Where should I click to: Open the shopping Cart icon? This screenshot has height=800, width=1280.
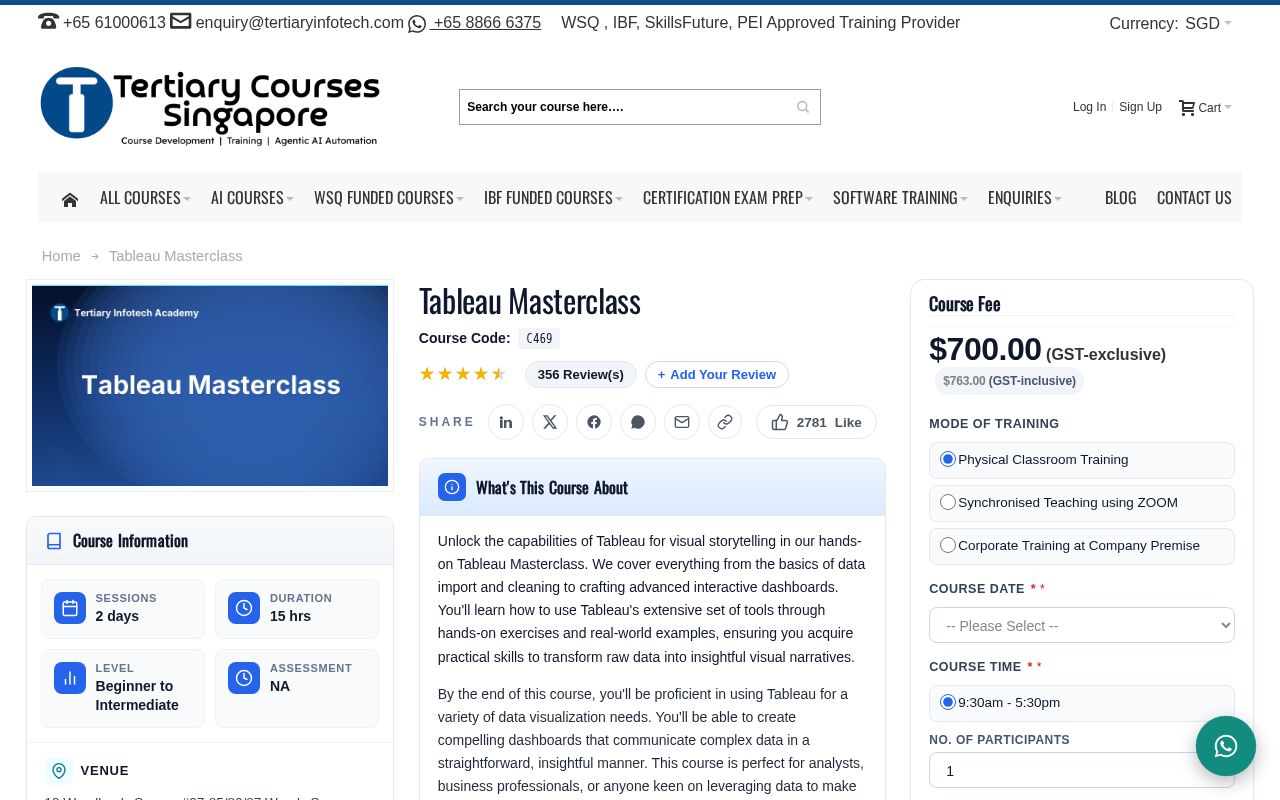[x=1187, y=107]
